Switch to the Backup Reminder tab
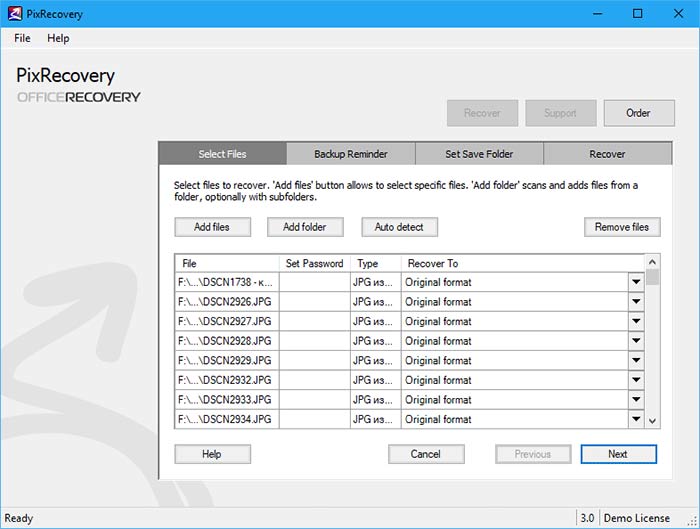700x529 pixels. [x=351, y=154]
